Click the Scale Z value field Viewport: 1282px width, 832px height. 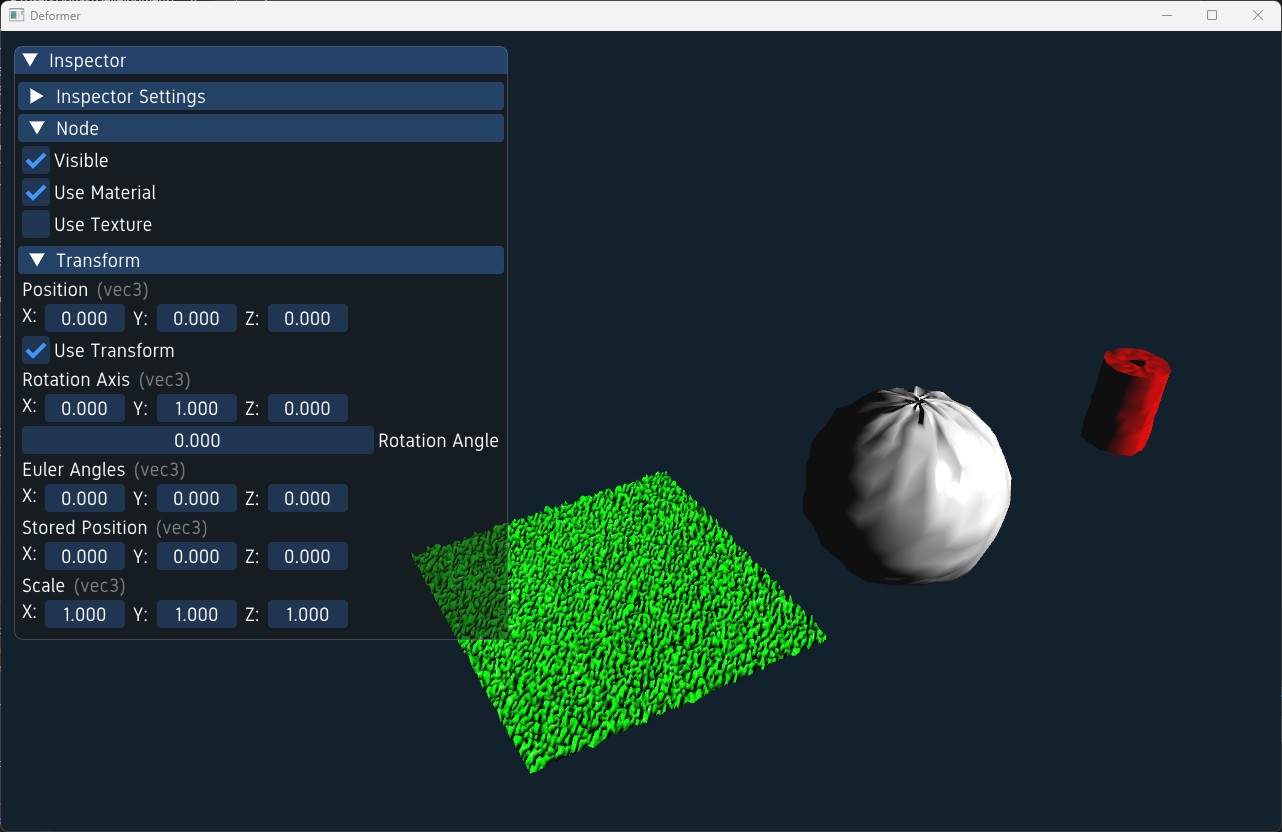click(x=307, y=615)
